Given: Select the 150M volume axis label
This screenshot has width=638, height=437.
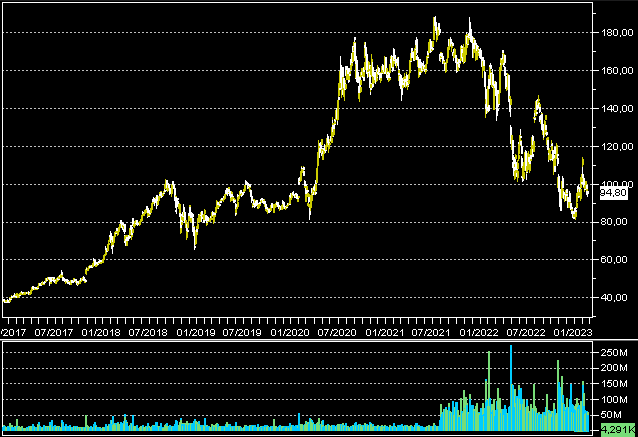Looking at the screenshot, I should (614, 384).
